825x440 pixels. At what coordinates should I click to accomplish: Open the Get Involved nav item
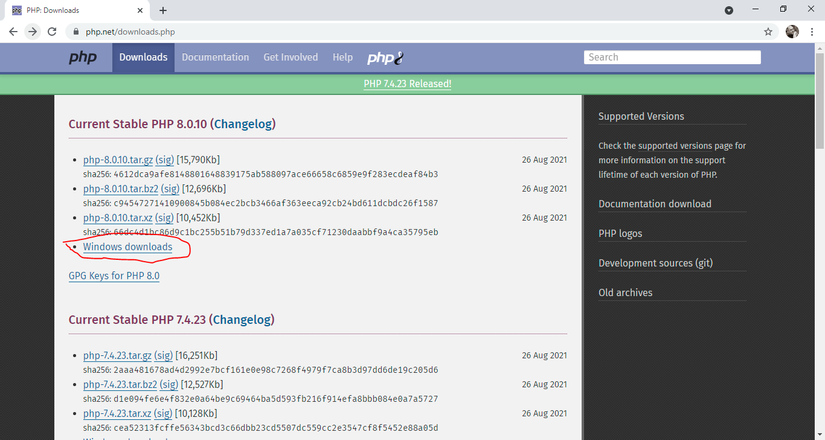[290, 57]
